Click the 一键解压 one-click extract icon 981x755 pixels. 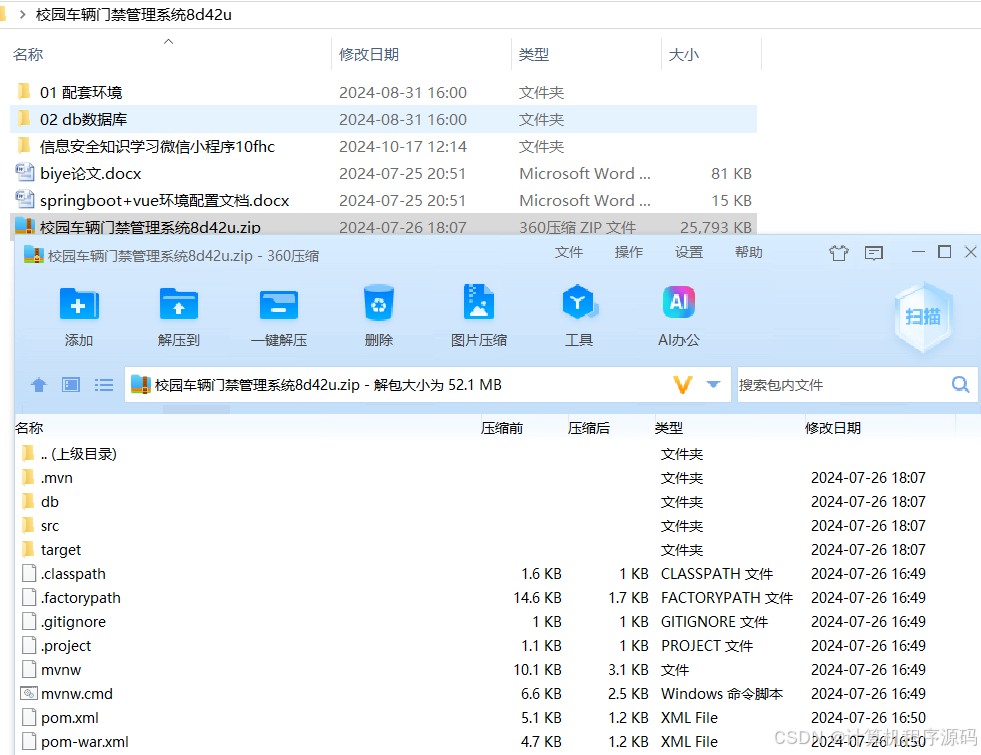click(279, 313)
